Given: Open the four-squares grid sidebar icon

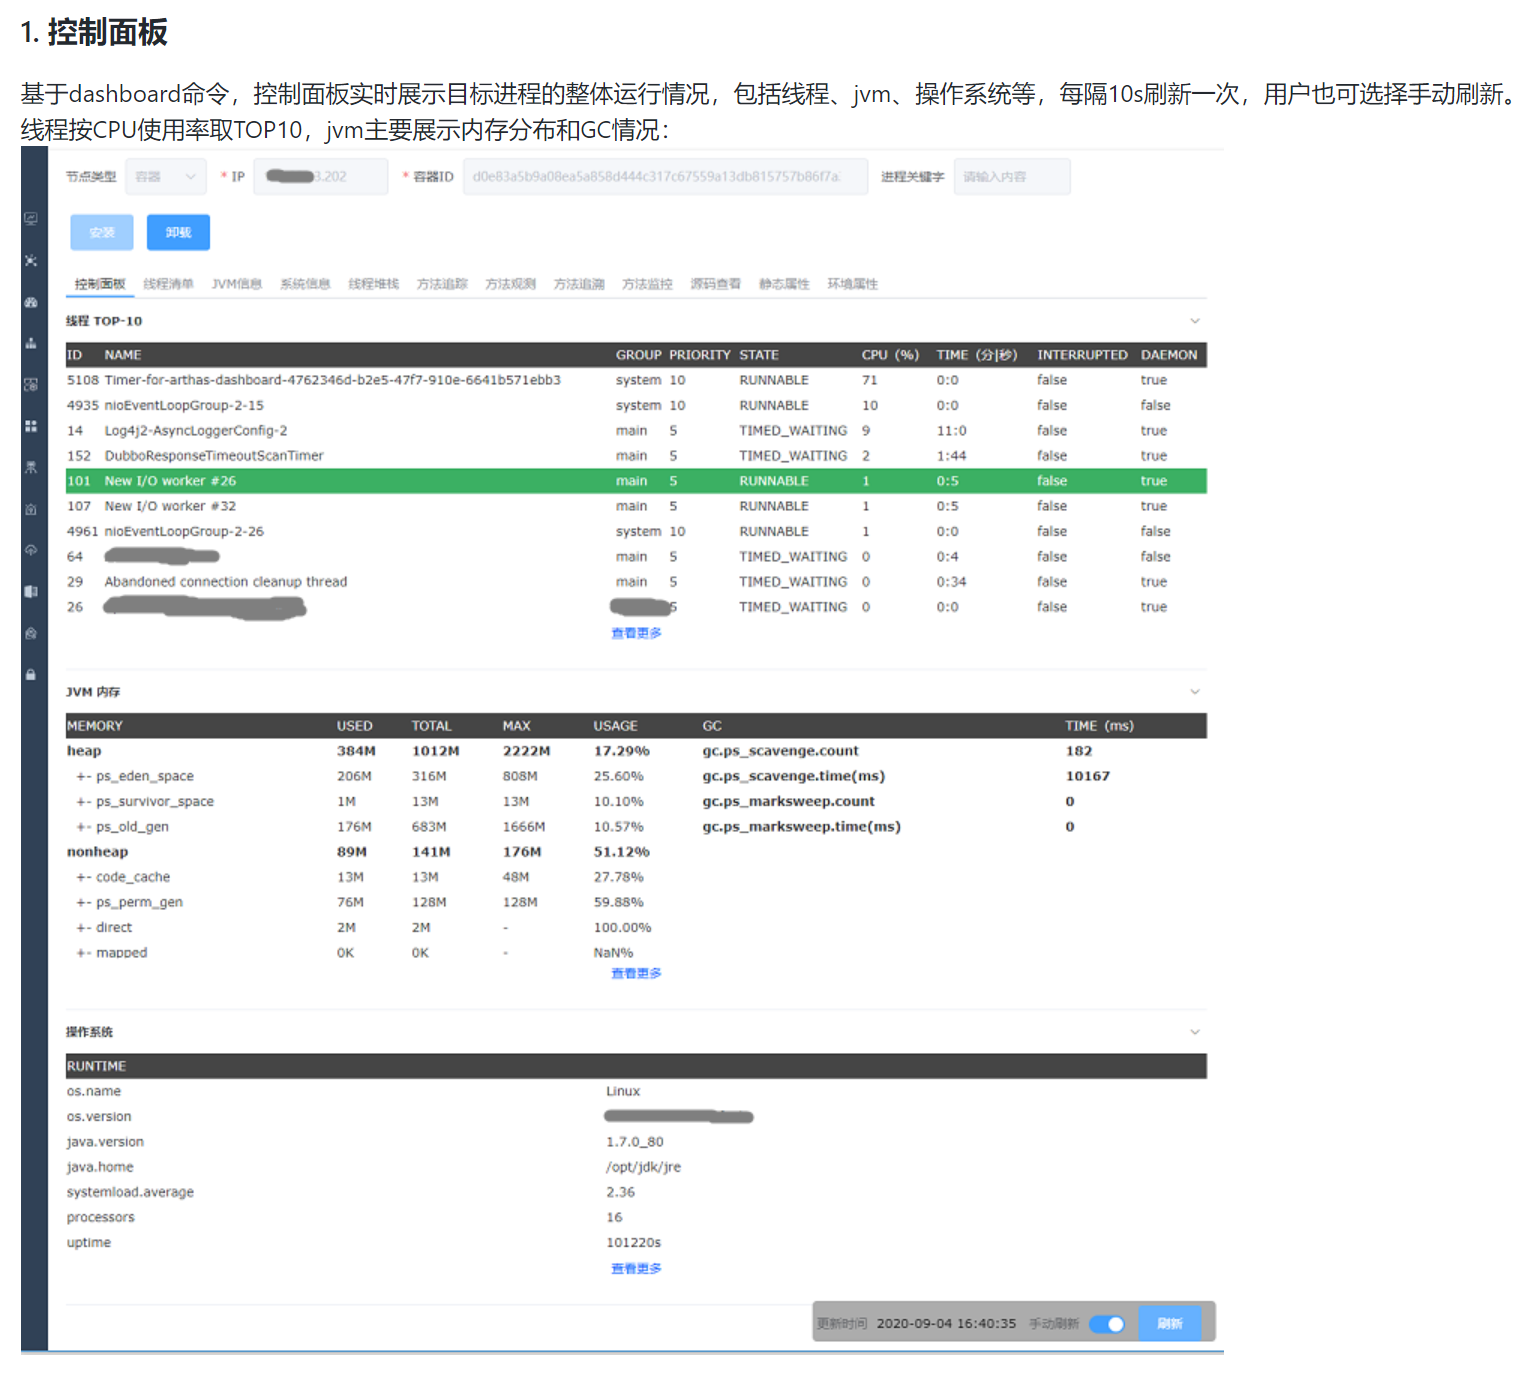Looking at the screenshot, I should click(x=31, y=426).
